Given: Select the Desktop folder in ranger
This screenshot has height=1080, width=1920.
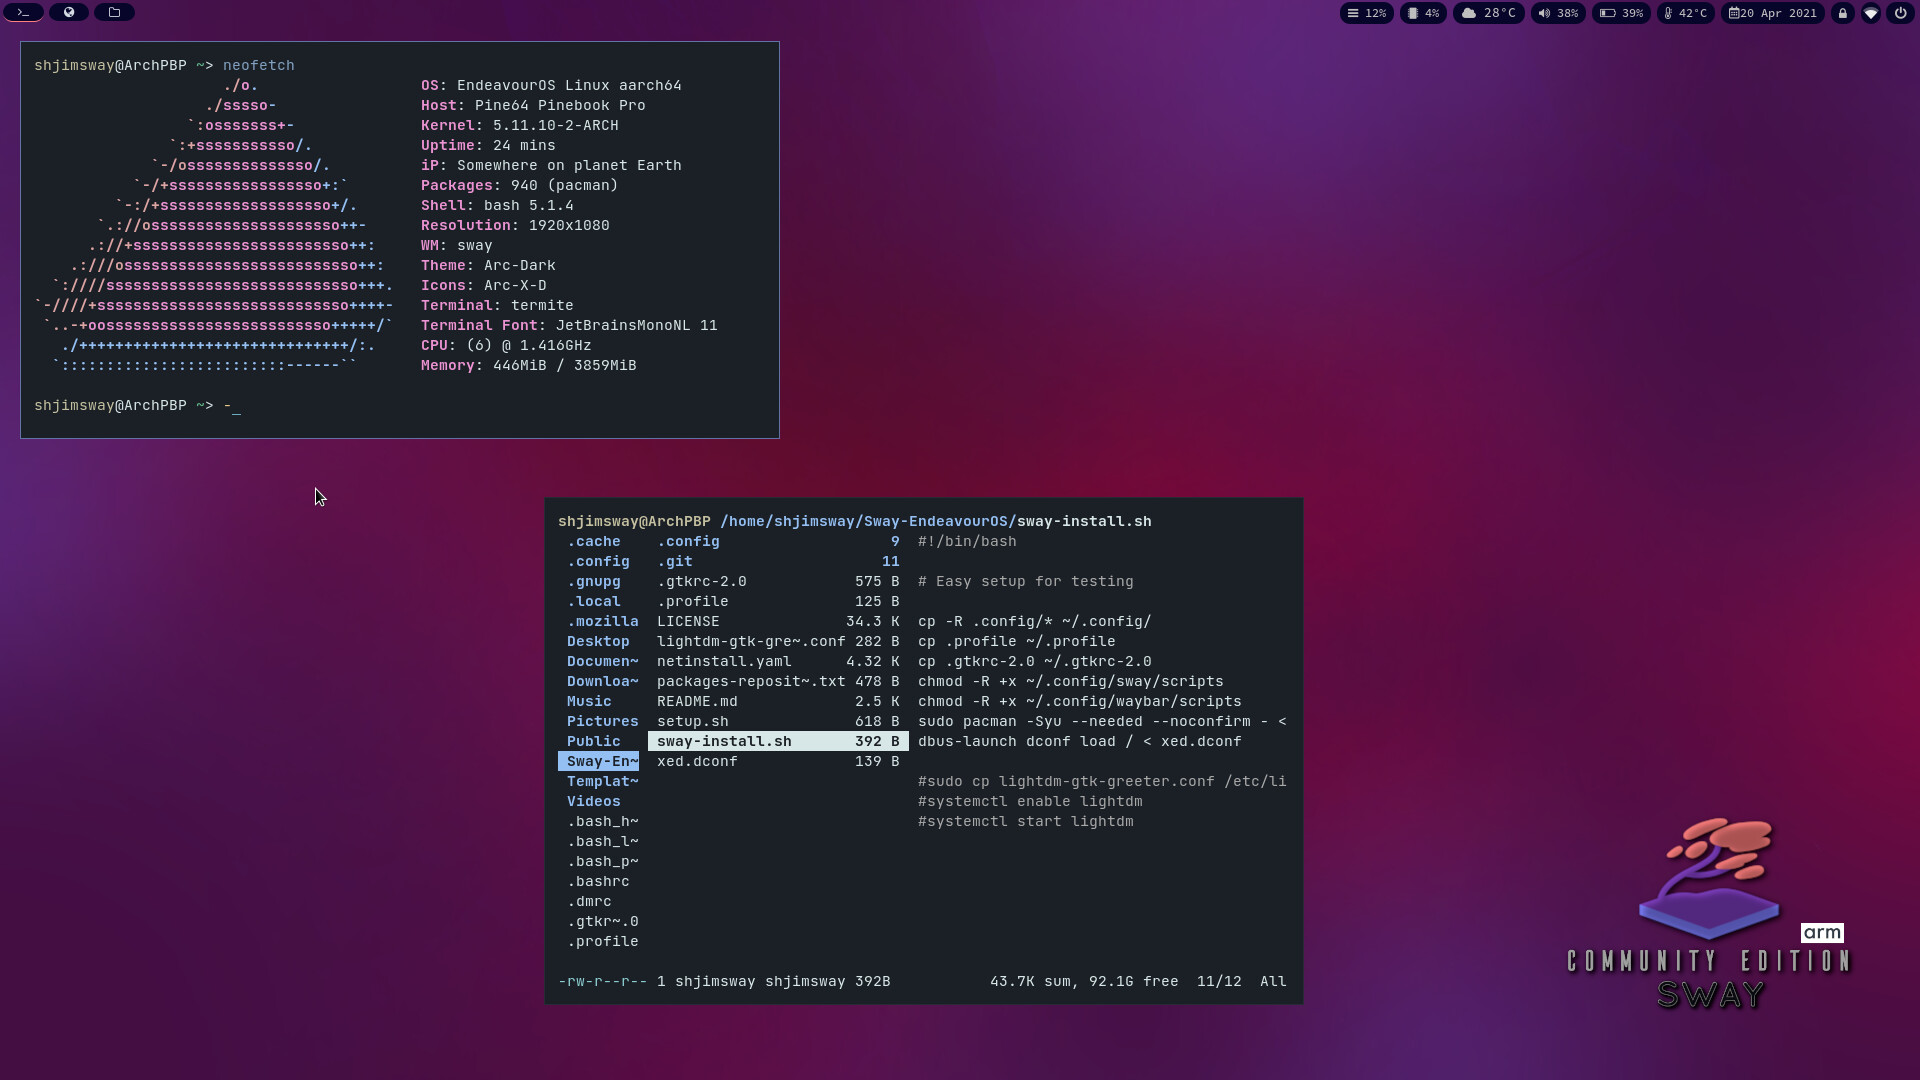Looking at the screenshot, I should pos(598,641).
